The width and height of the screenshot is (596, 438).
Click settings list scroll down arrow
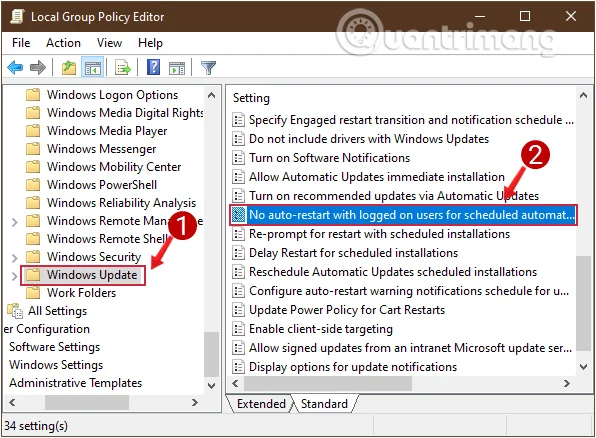pos(583,367)
